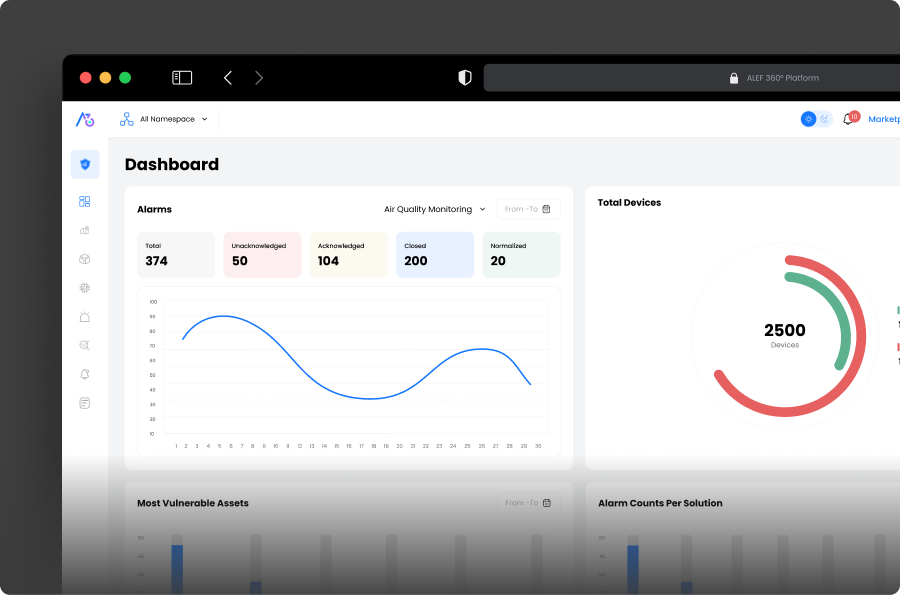Open the Alarms From-To date picker
Image resolution: width=900 pixels, height=595 pixels.
click(528, 209)
